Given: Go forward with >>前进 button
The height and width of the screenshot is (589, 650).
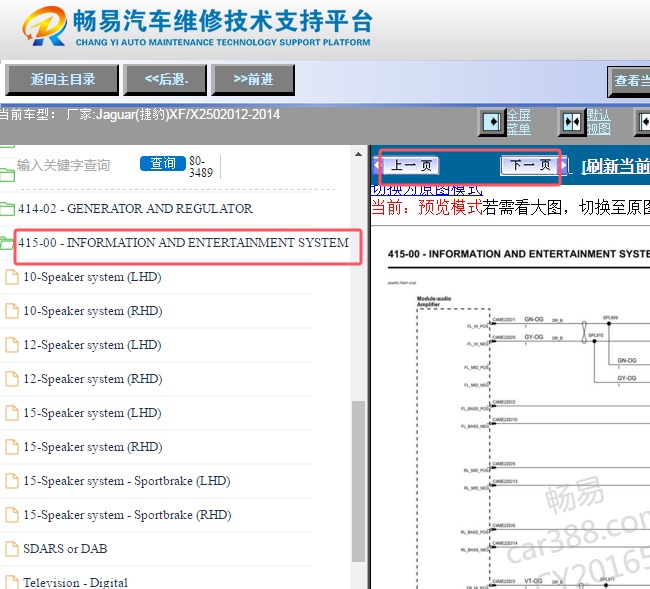Looking at the screenshot, I should [x=253, y=80].
